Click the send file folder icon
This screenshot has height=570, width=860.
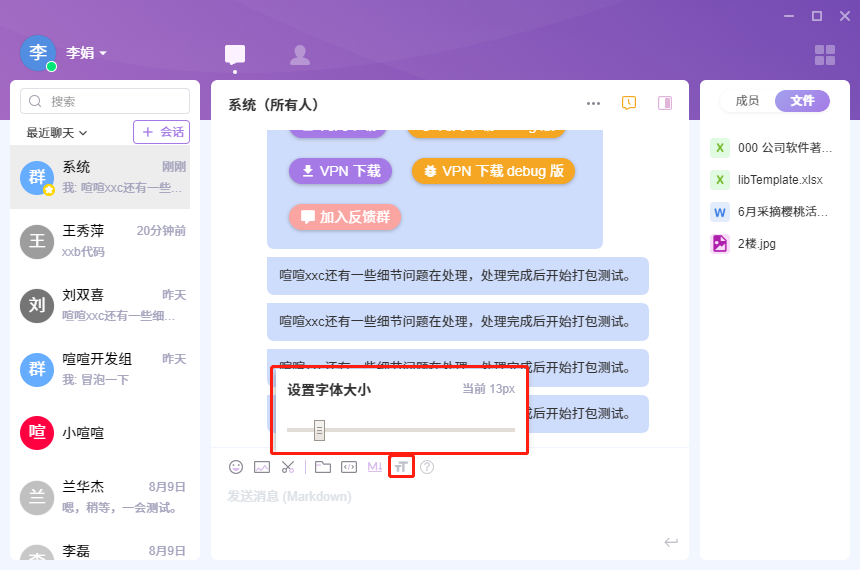[323, 466]
